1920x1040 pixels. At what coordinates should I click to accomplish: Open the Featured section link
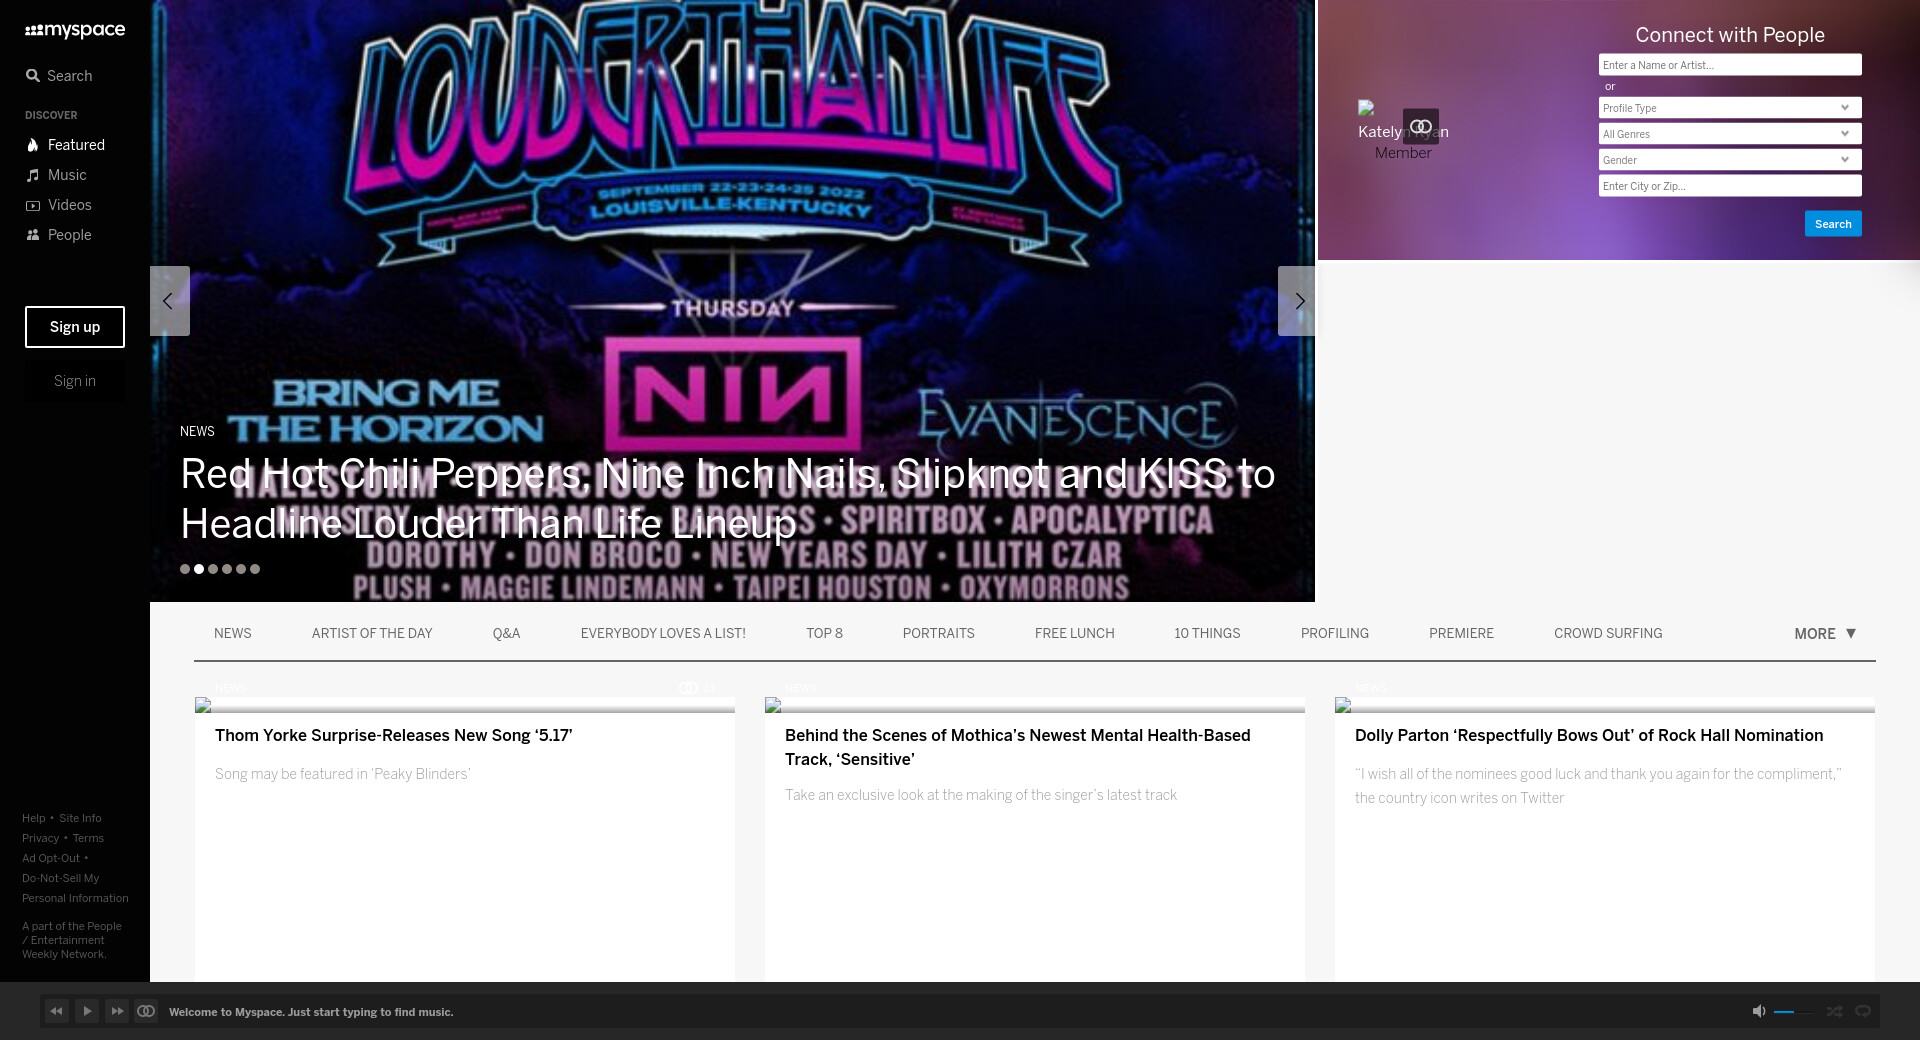point(76,145)
